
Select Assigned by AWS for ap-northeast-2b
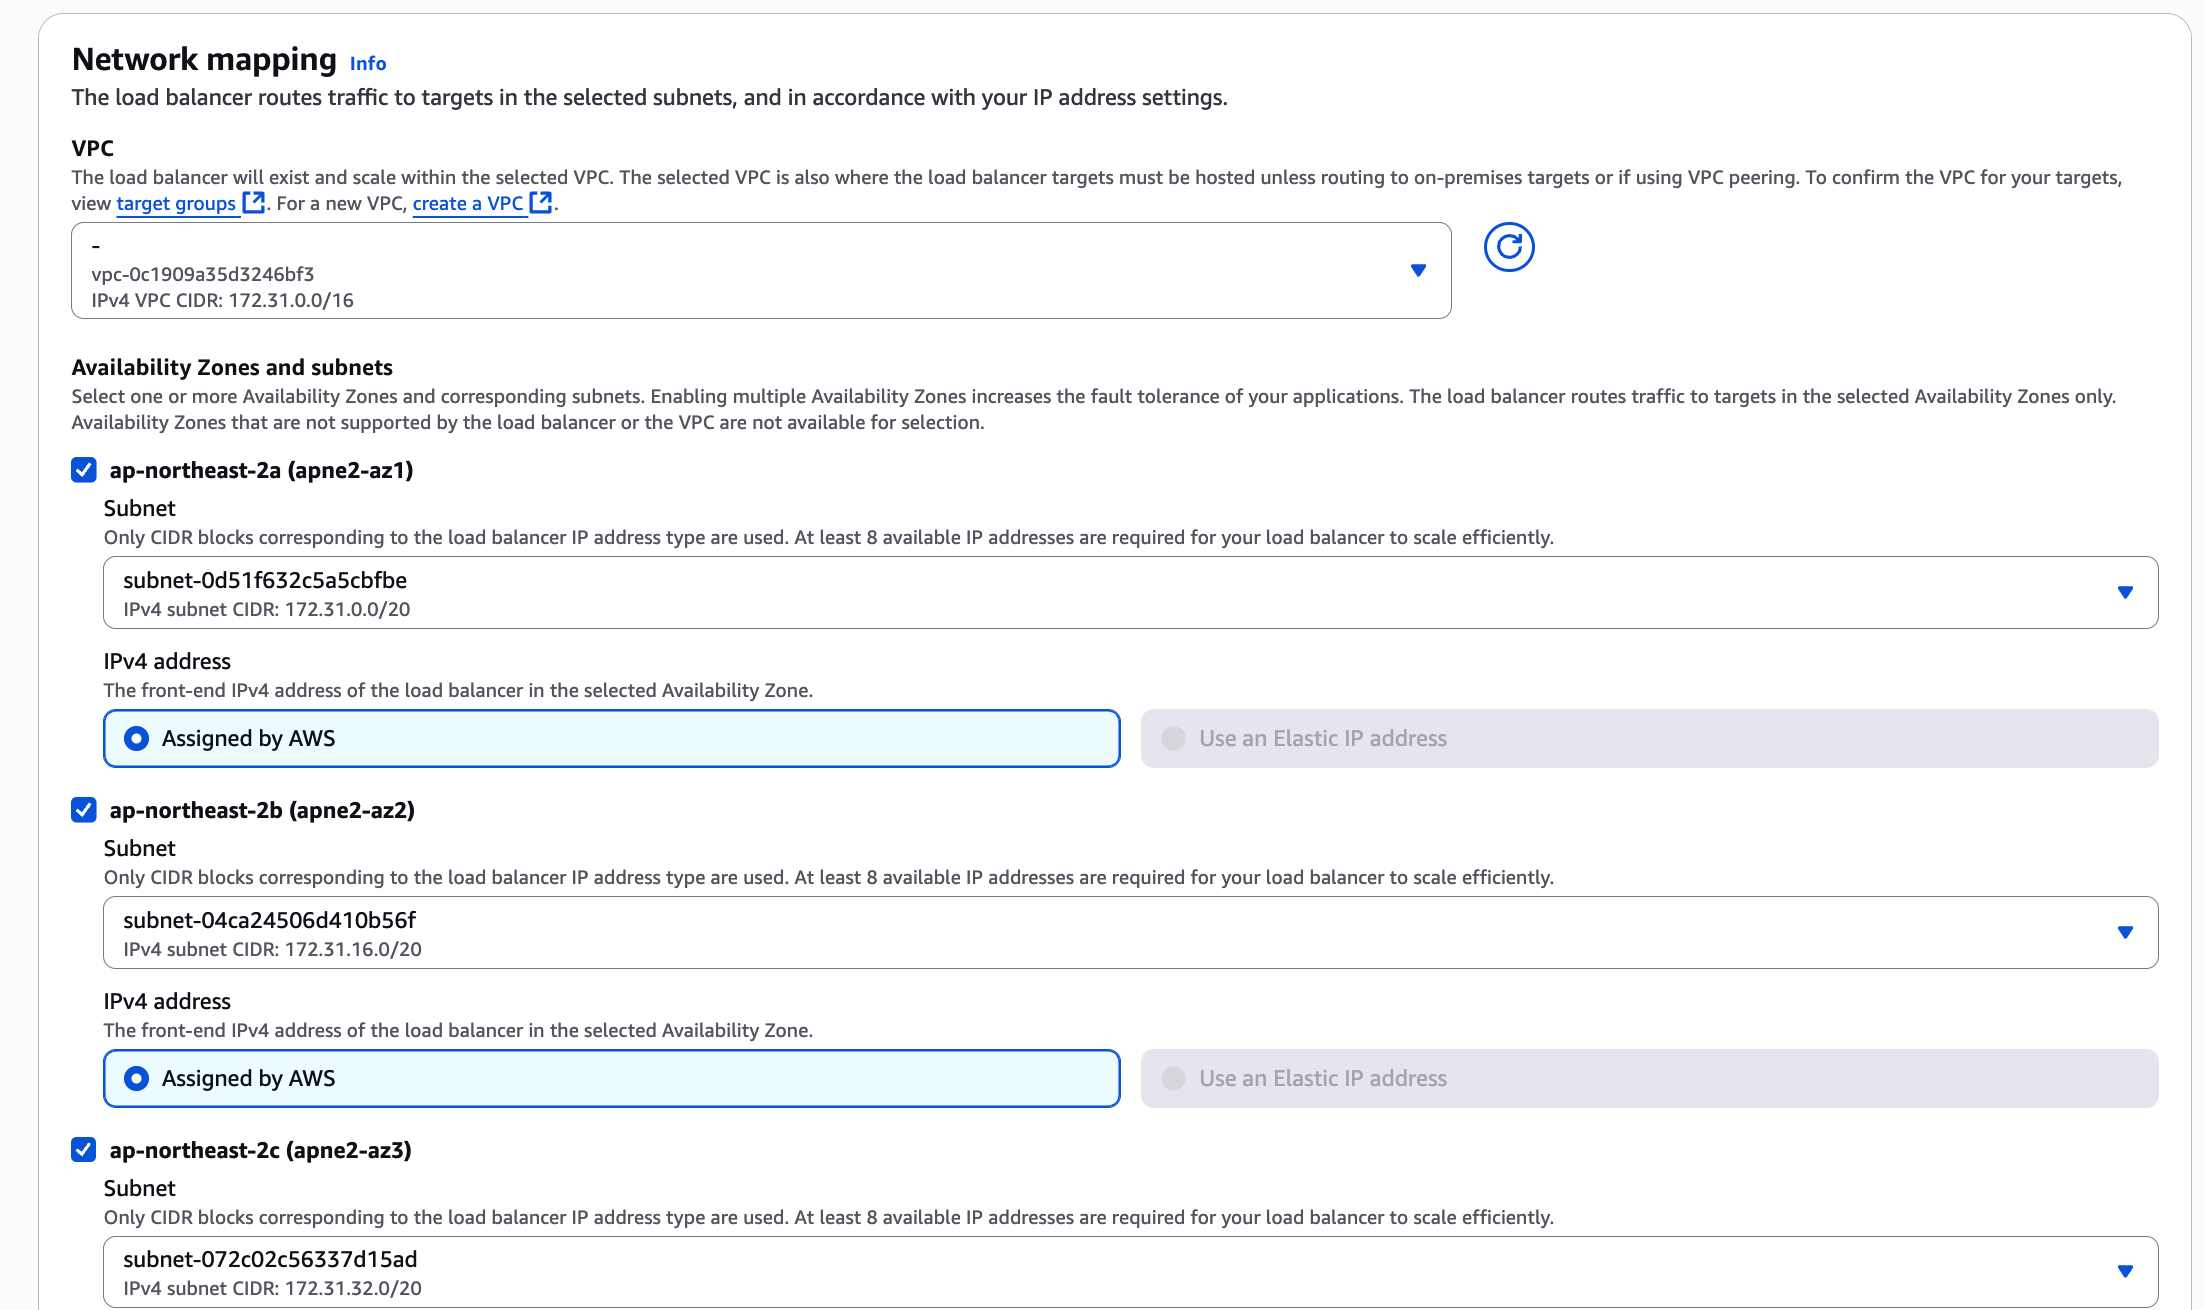coord(137,1079)
